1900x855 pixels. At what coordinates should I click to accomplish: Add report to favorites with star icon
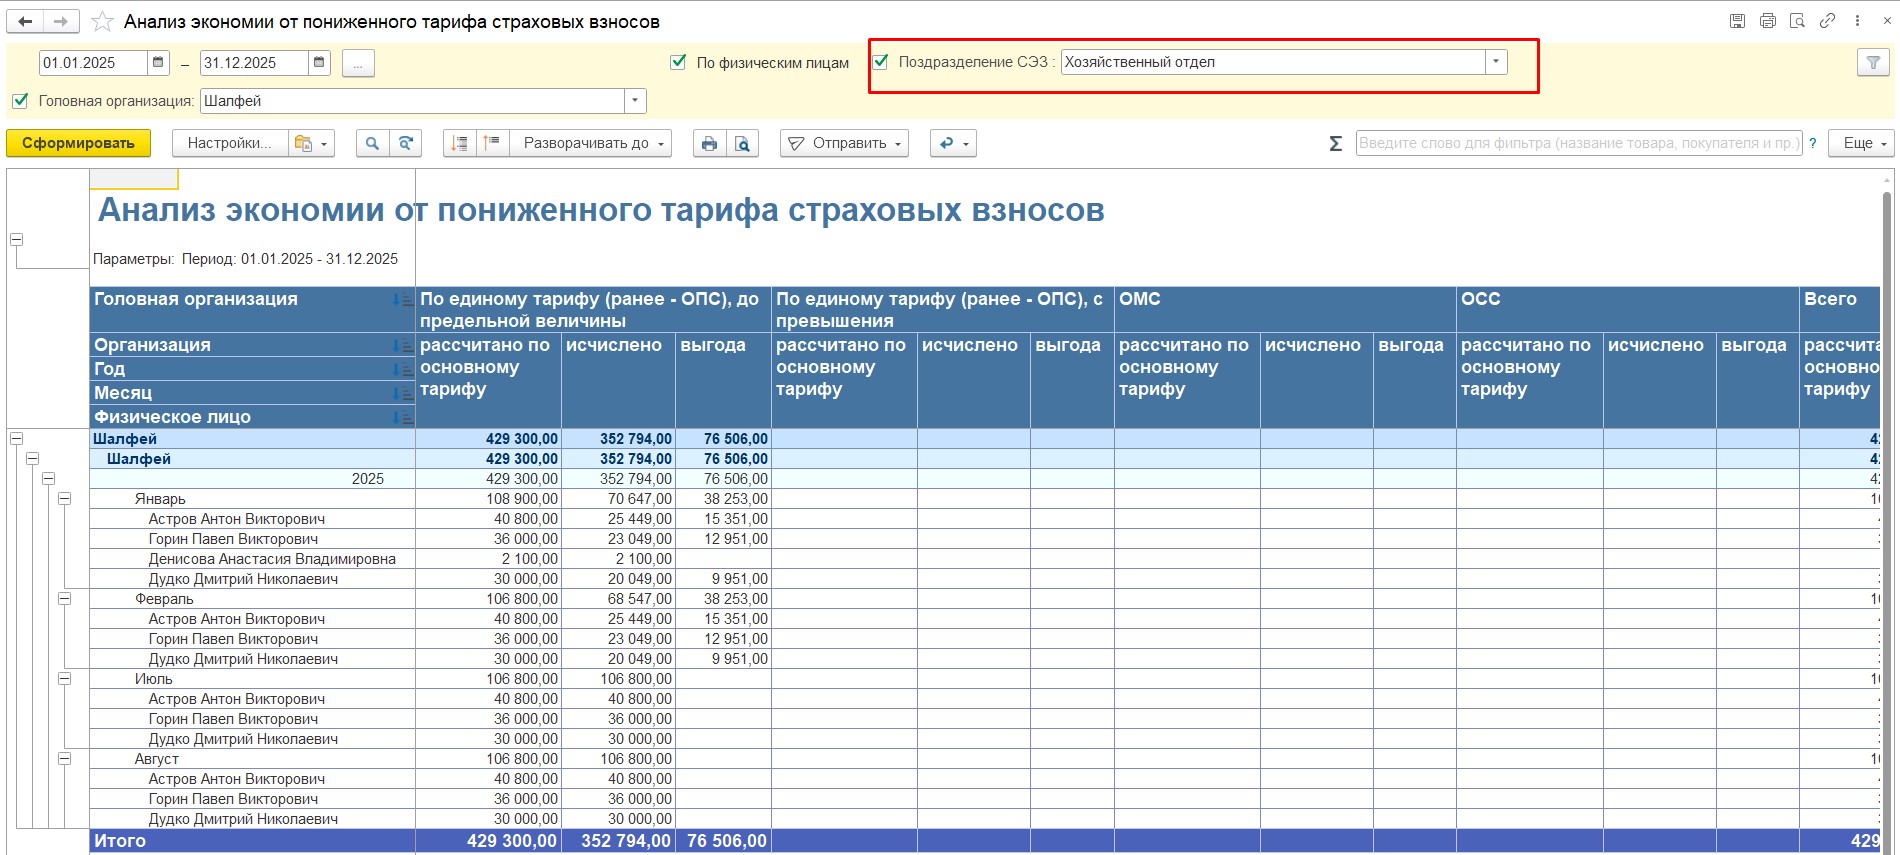(x=102, y=21)
